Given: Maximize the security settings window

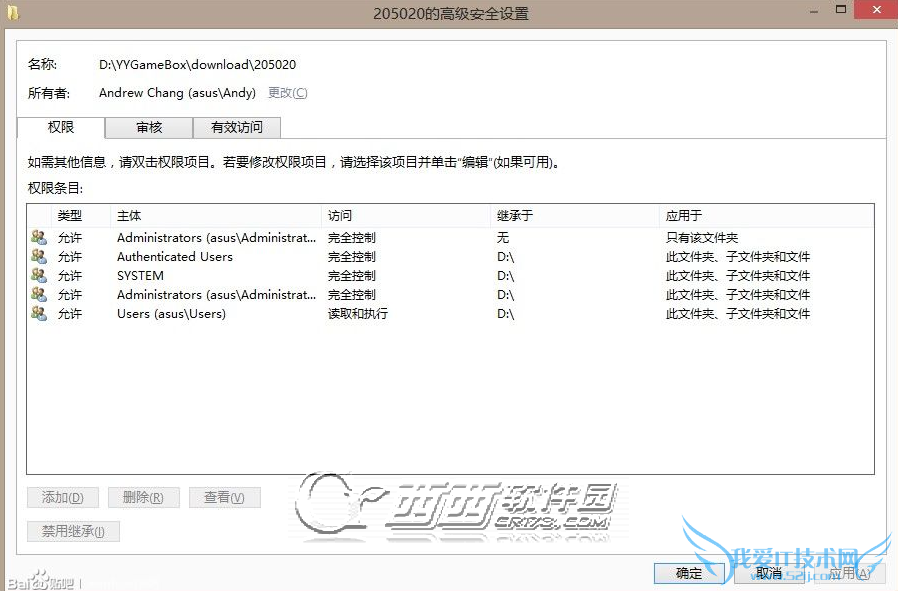Looking at the screenshot, I should [x=841, y=10].
